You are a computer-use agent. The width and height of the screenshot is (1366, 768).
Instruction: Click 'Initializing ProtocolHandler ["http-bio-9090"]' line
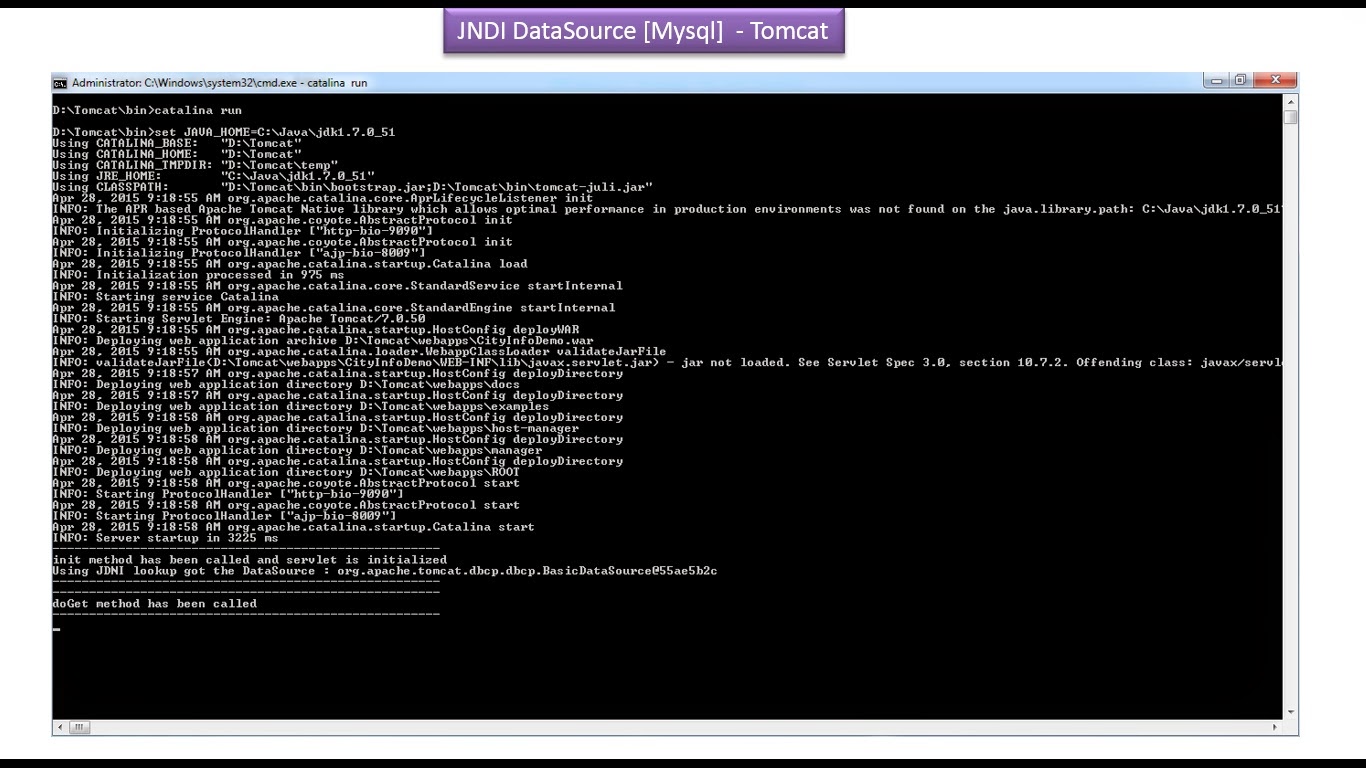click(x=242, y=231)
